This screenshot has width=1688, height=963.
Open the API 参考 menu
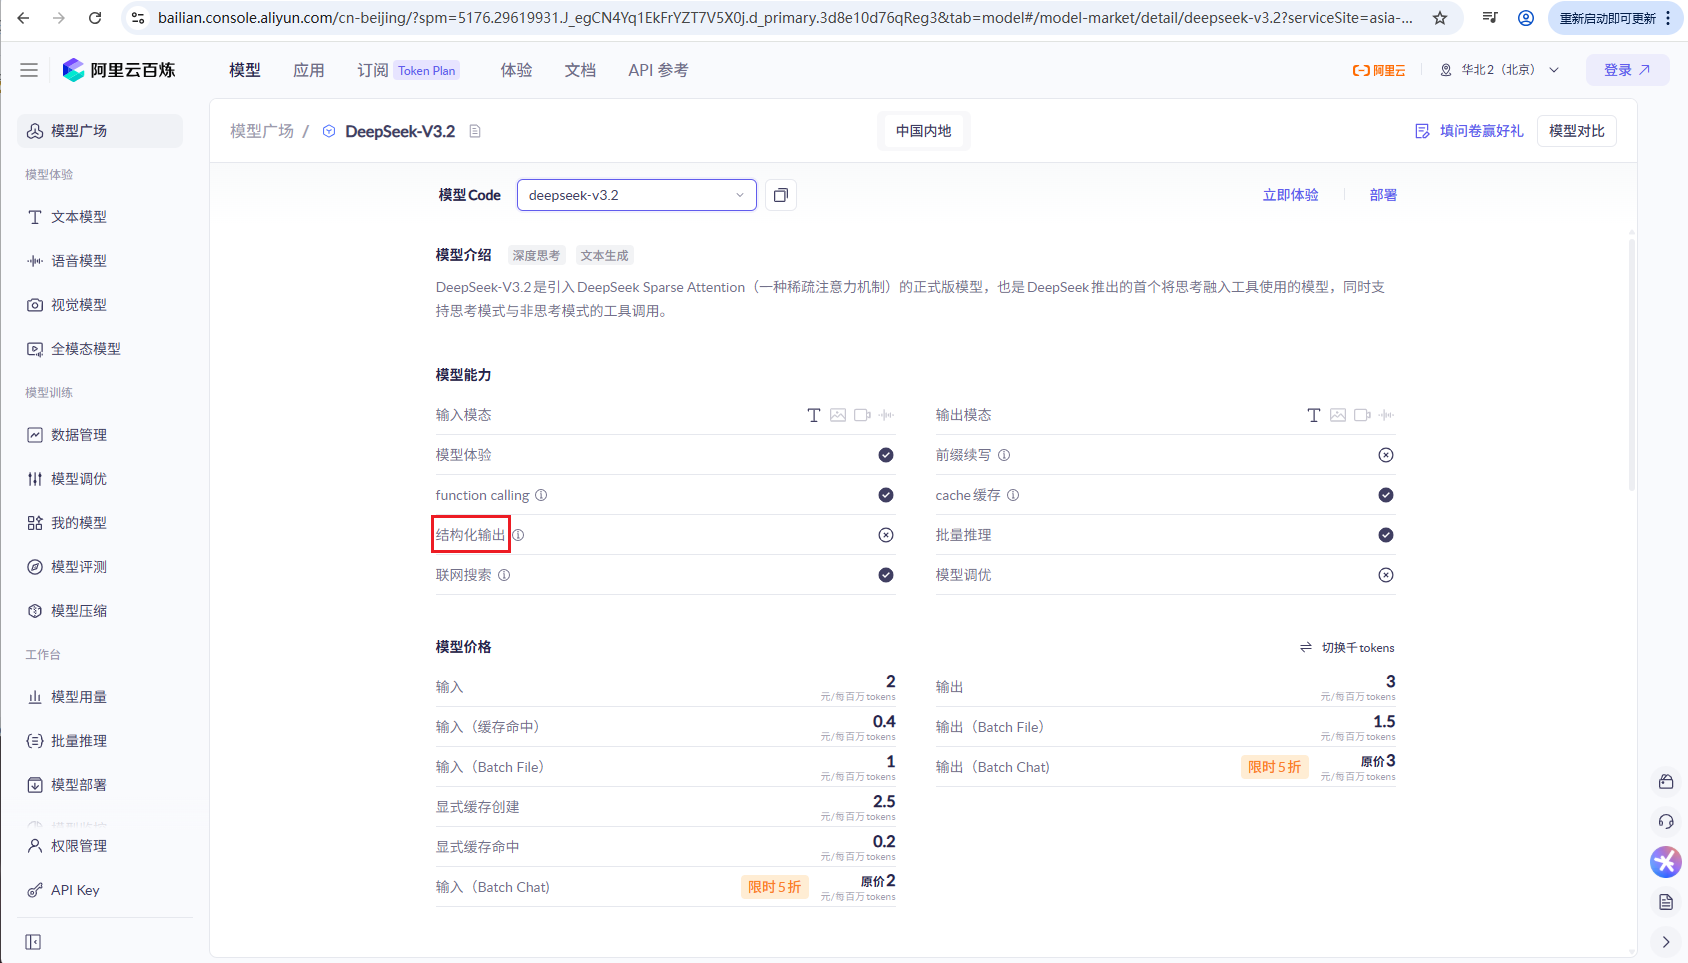[x=658, y=70]
